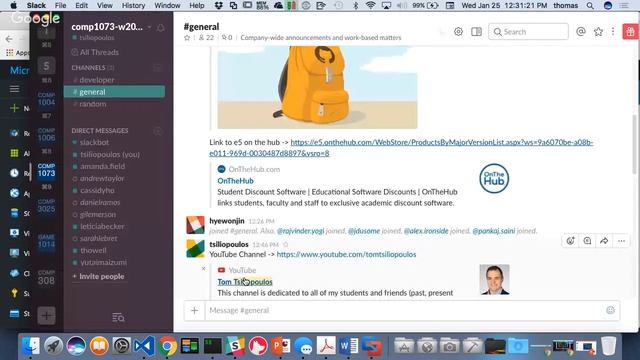
Task: Switch to COMP 3025 workspace
Action: 46,206
